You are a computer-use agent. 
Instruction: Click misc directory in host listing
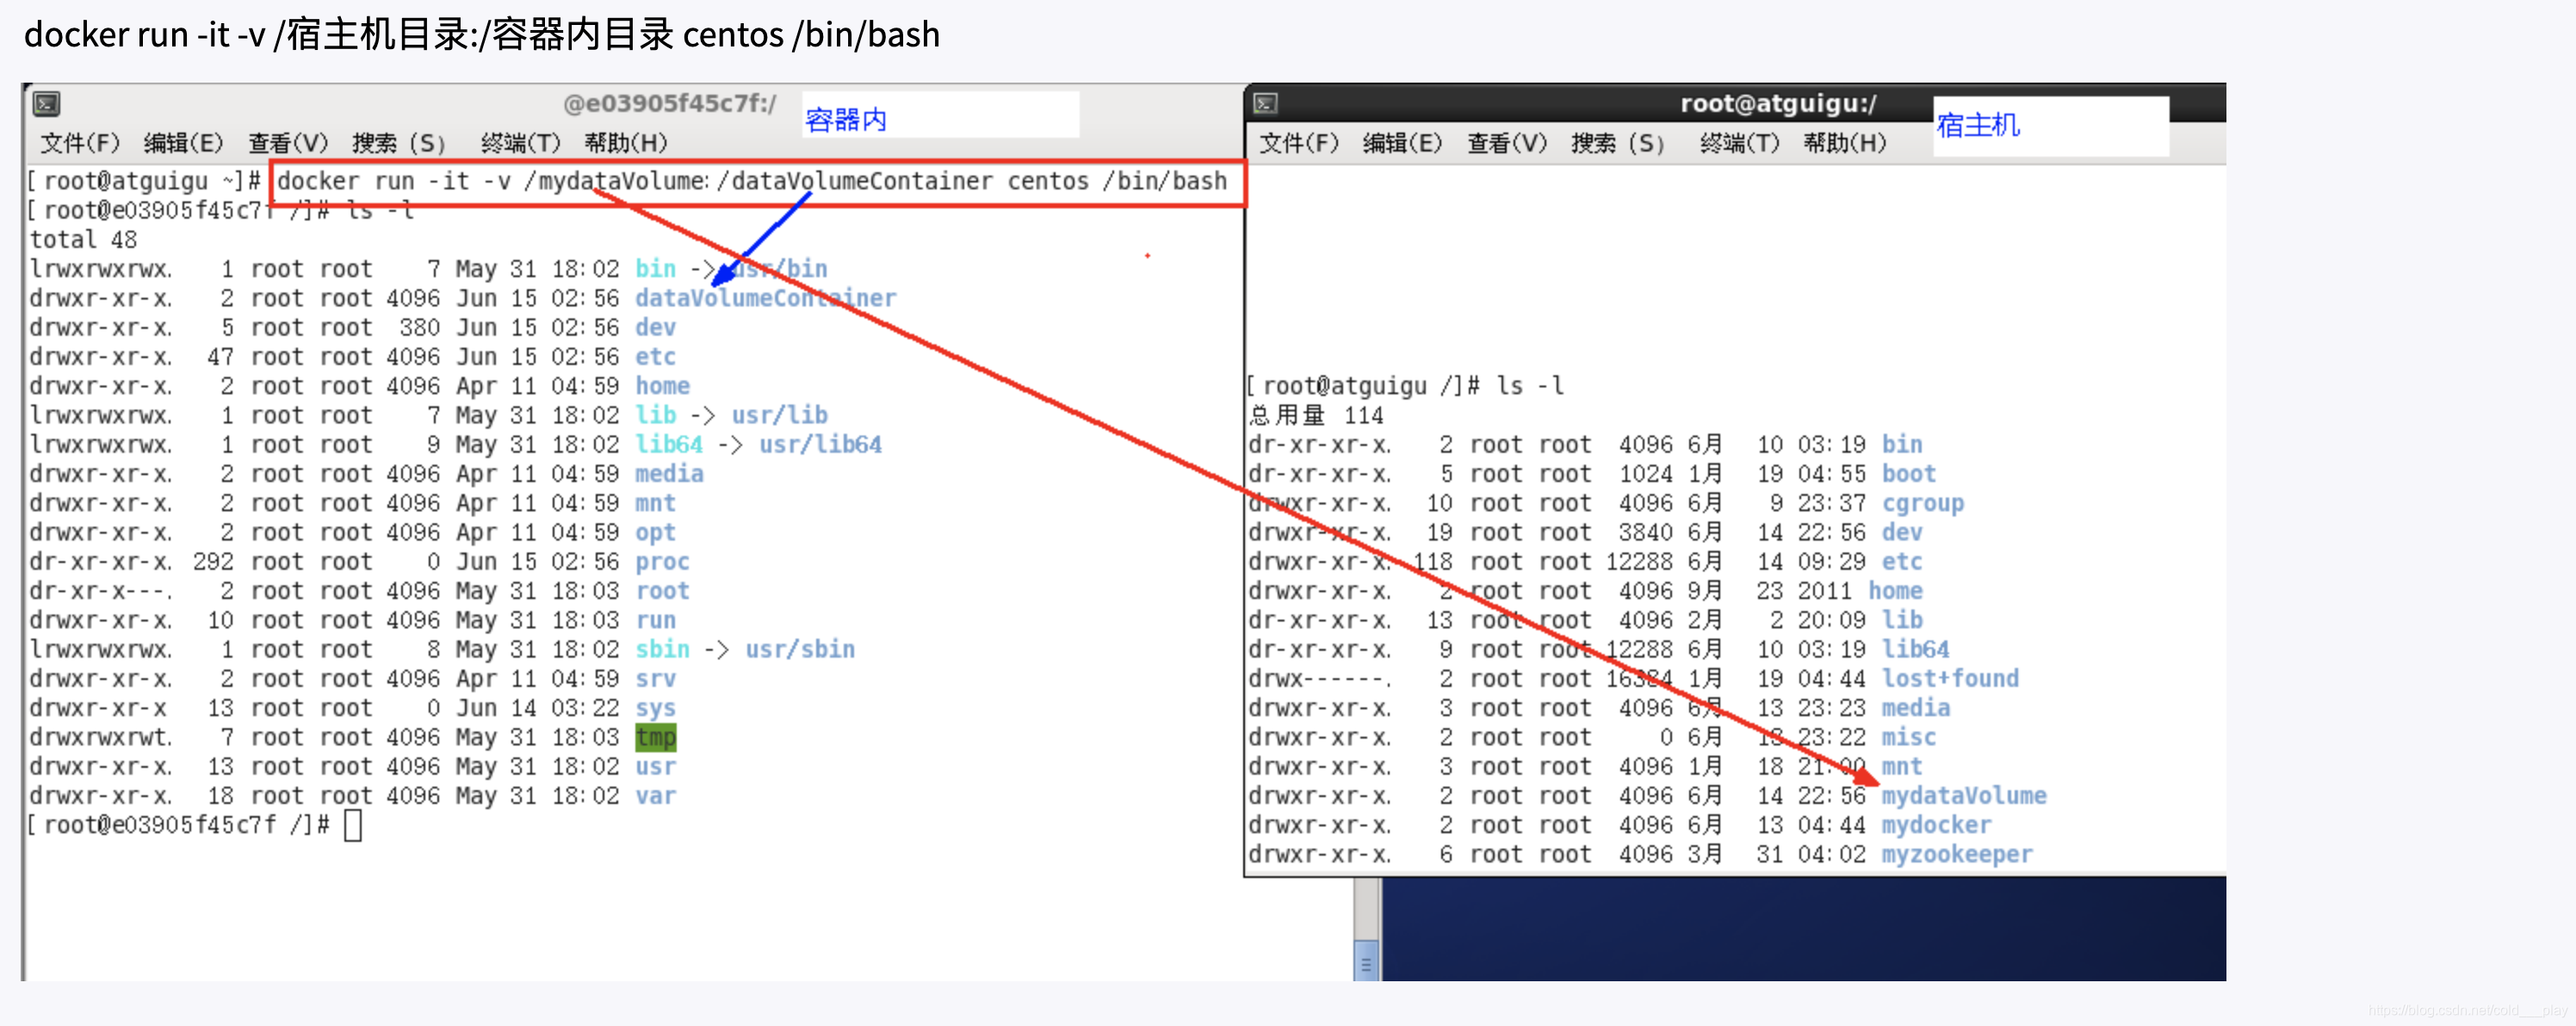1909,737
